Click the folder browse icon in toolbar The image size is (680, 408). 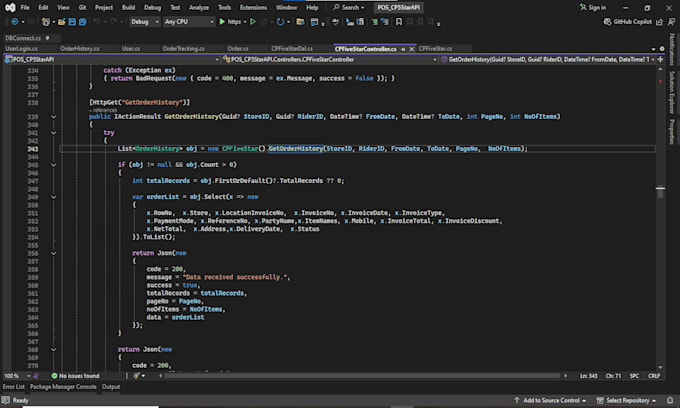(x=300, y=22)
